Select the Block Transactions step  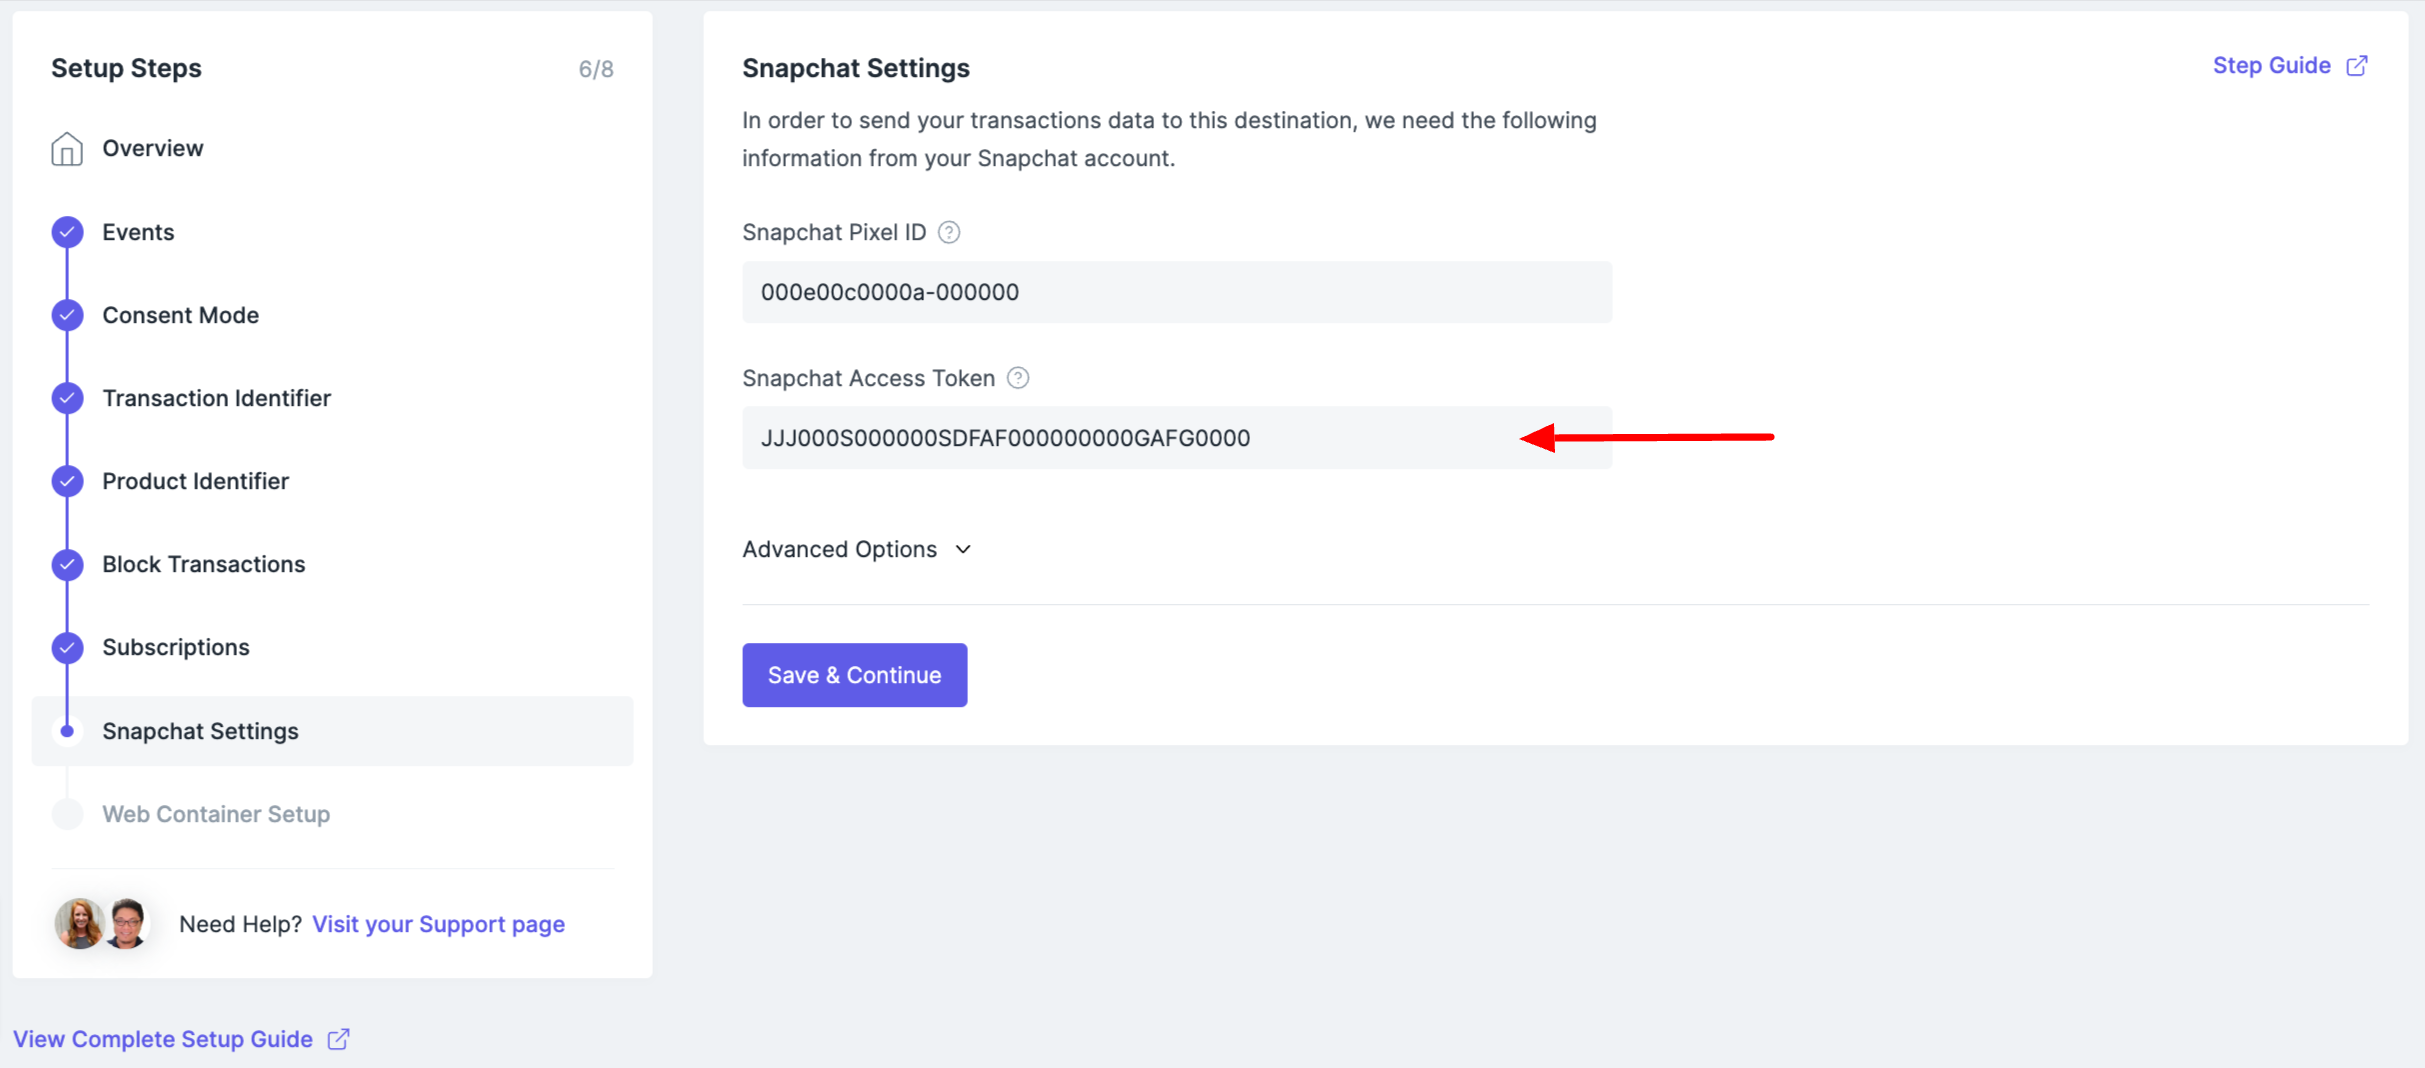pos(203,564)
